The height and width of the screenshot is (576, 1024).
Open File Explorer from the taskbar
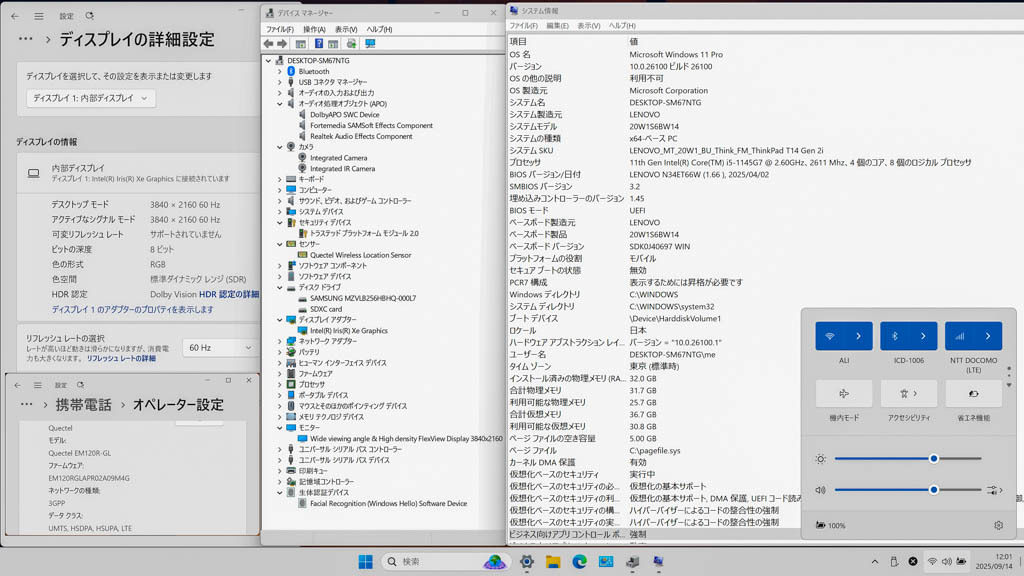(x=553, y=562)
